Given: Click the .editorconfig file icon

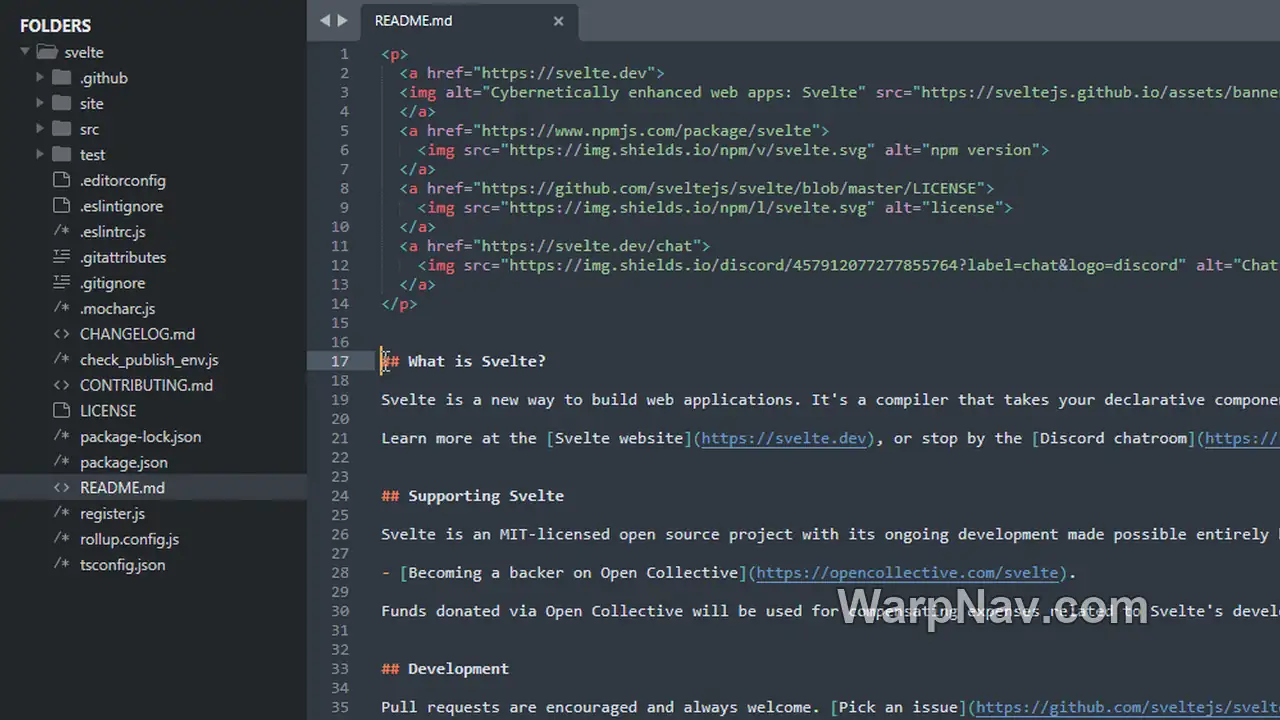Looking at the screenshot, I should tap(61, 180).
